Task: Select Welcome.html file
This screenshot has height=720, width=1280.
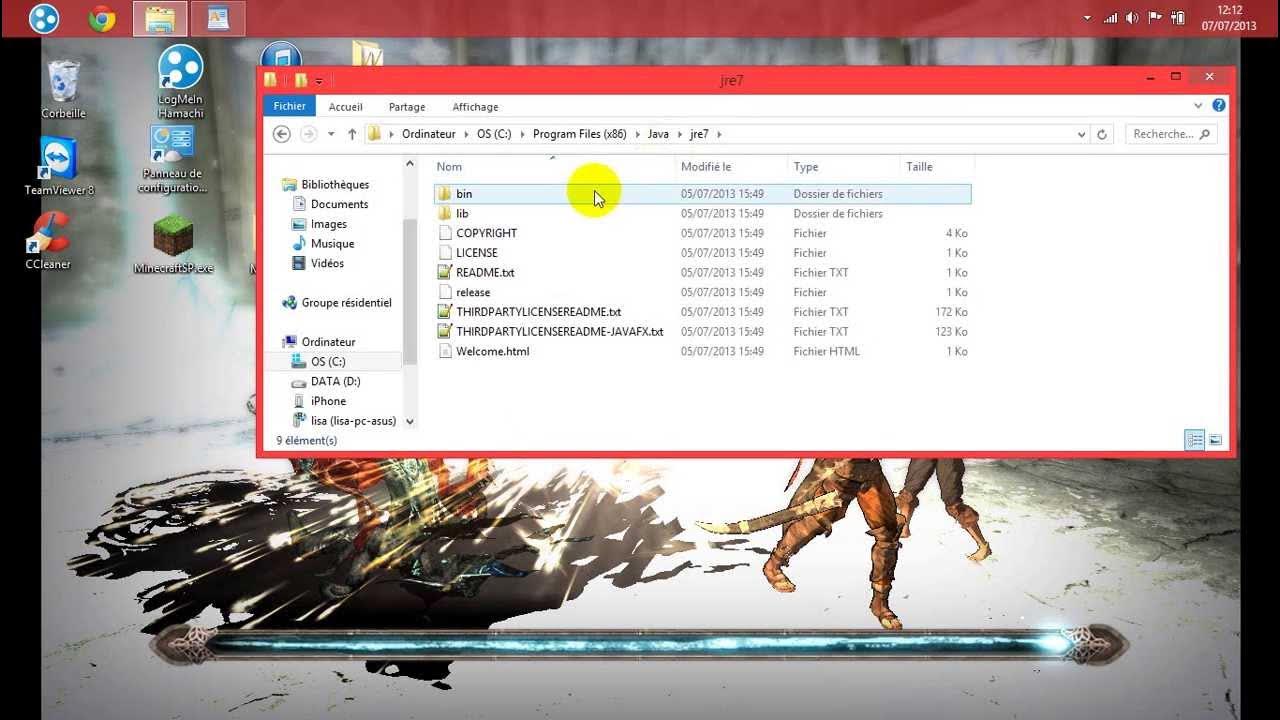Action: point(702,351)
